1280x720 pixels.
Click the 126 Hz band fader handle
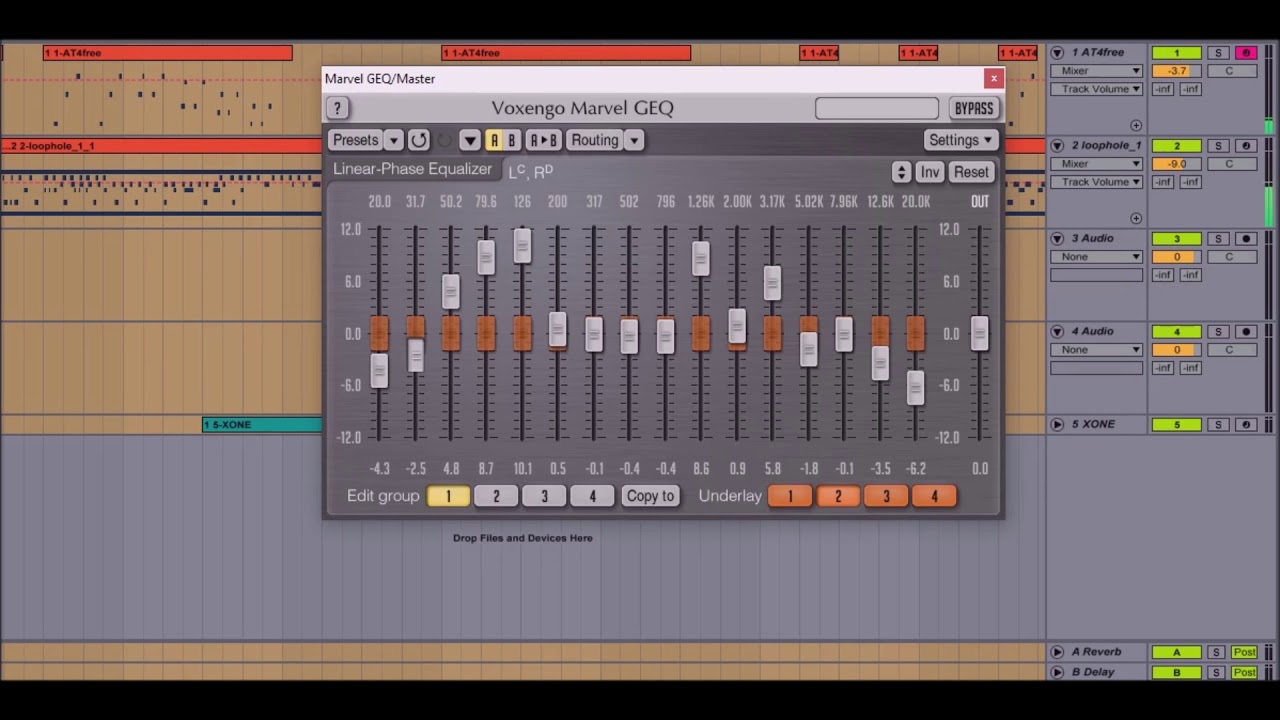(522, 246)
